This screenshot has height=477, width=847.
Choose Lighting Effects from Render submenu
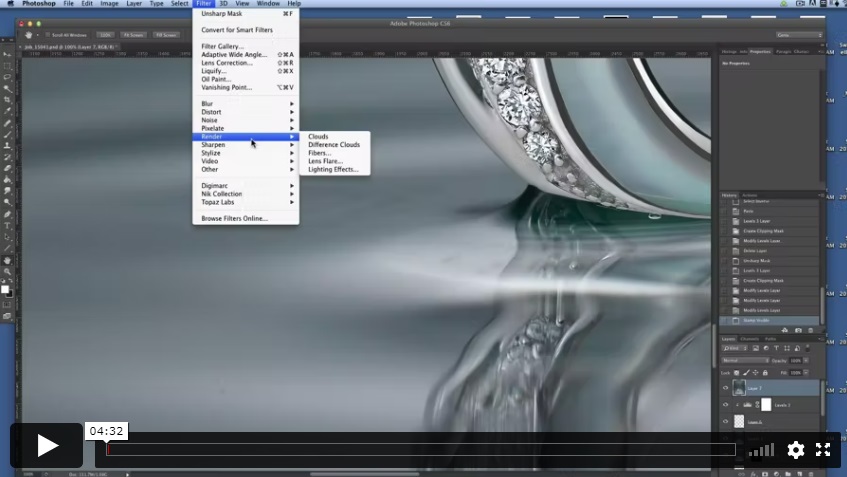click(335, 170)
